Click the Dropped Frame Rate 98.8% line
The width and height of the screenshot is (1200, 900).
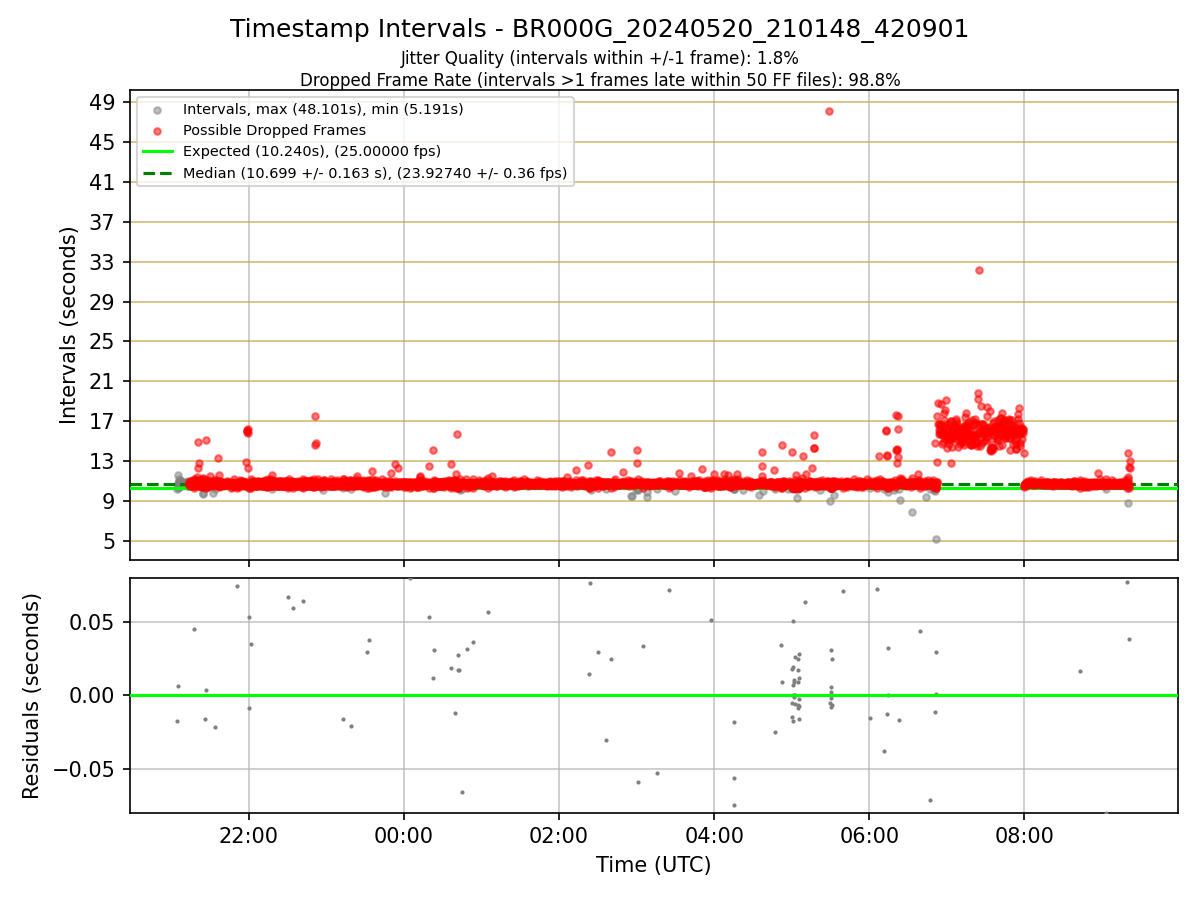point(599,80)
